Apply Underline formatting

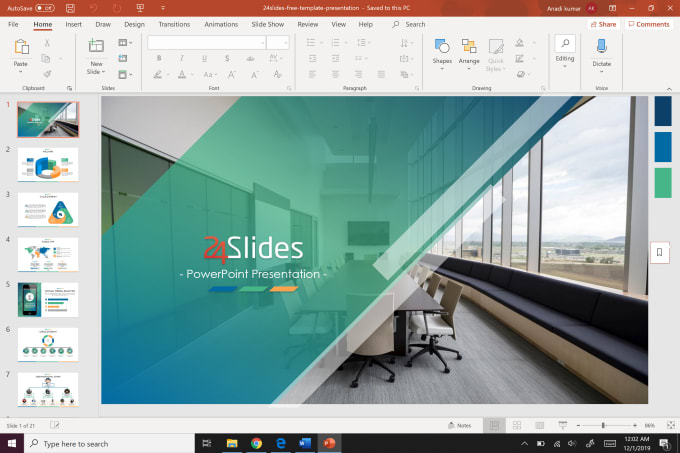click(x=204, y=58)
